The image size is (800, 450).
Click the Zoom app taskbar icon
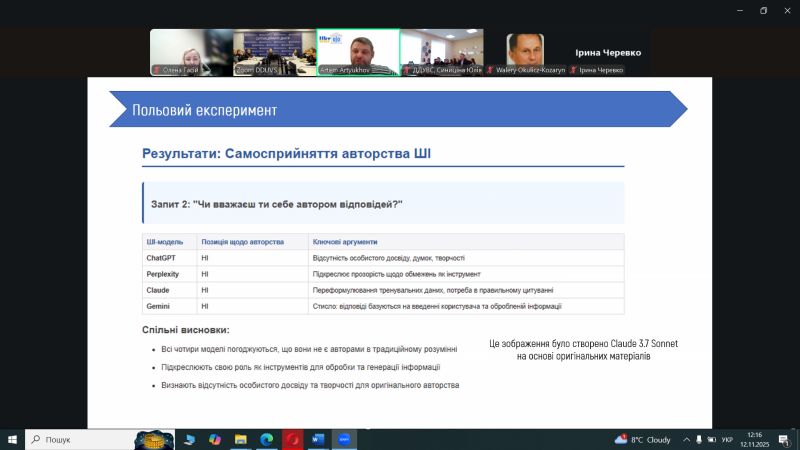[x=345, y=439]
